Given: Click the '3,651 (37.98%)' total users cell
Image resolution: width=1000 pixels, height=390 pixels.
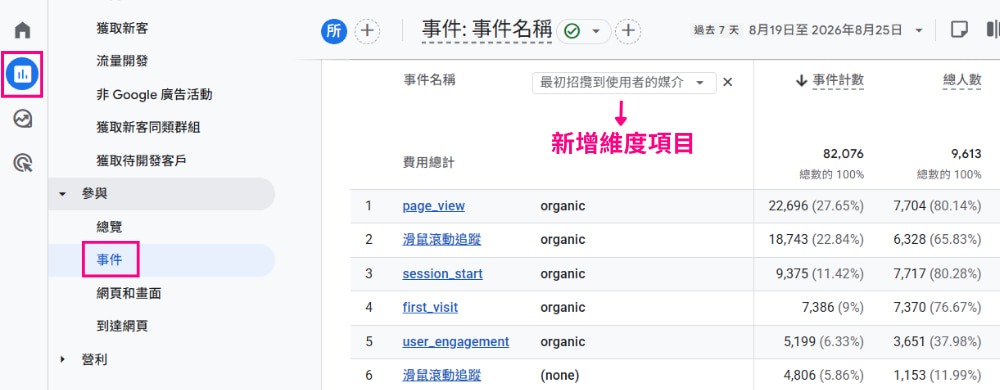Looking at the screenshot, I should click(938, 342).
